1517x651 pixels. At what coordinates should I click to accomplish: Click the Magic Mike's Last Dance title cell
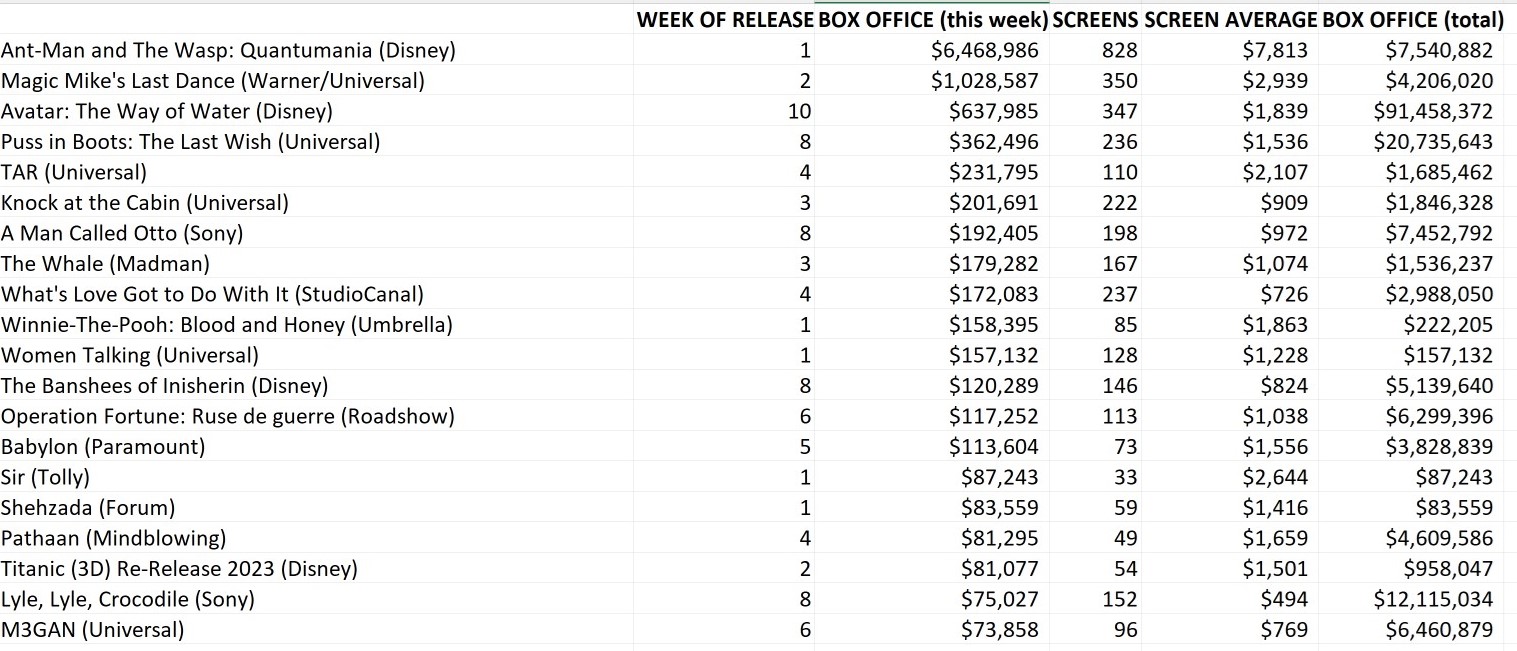(x=213, y=81)
